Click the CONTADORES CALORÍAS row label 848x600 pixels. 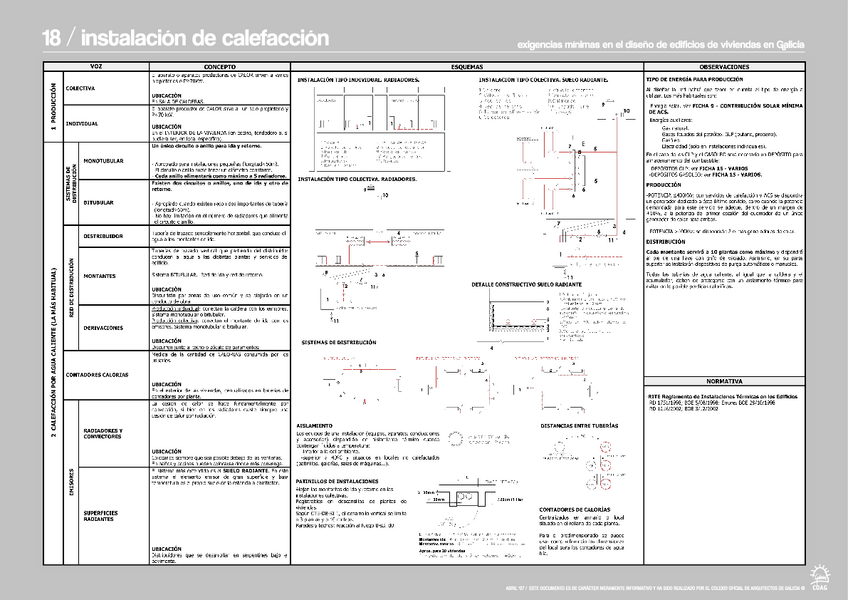point(96,374)
